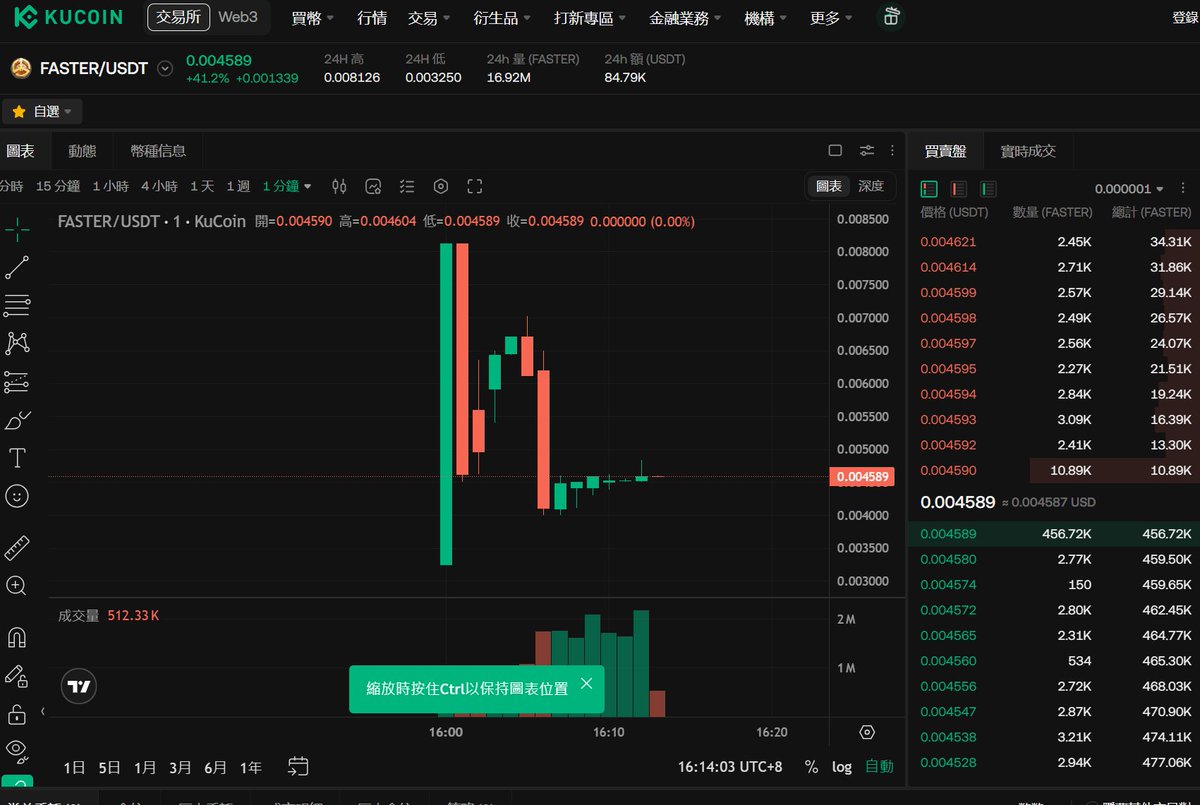Image resolution: width=1200 pixels, height=805 pixels.
Task: Select the brush drawing tool
Action: click(17, 419)
